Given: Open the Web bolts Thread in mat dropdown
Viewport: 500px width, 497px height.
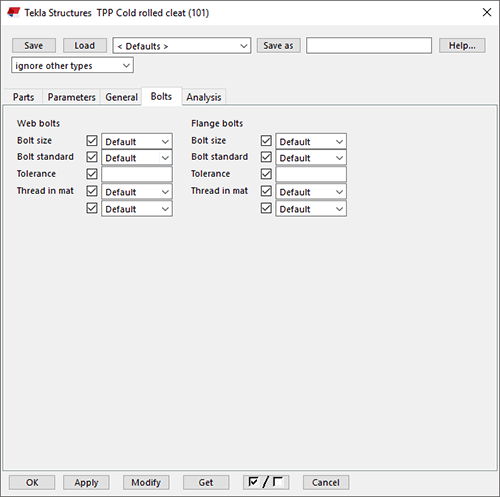Looking at the screenshot, I should pyautogui.click(x=137, y=192).
